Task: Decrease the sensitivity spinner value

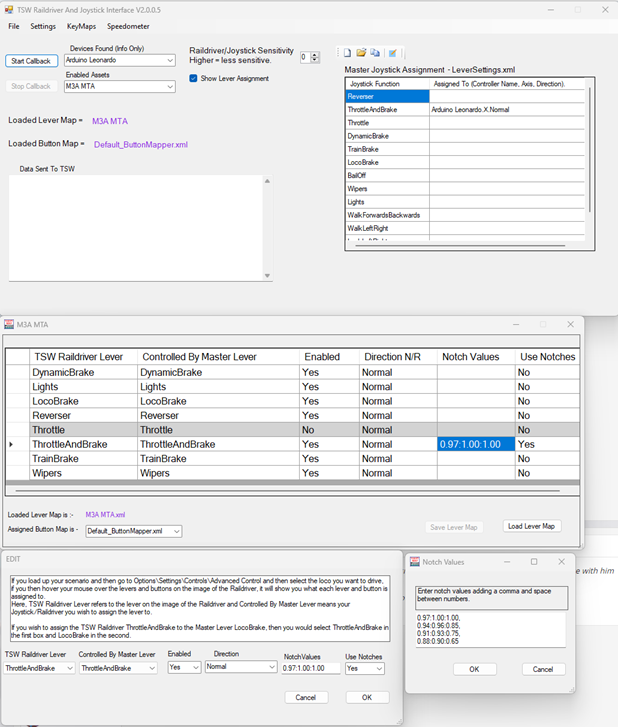Action: click(x=315, y=60)
